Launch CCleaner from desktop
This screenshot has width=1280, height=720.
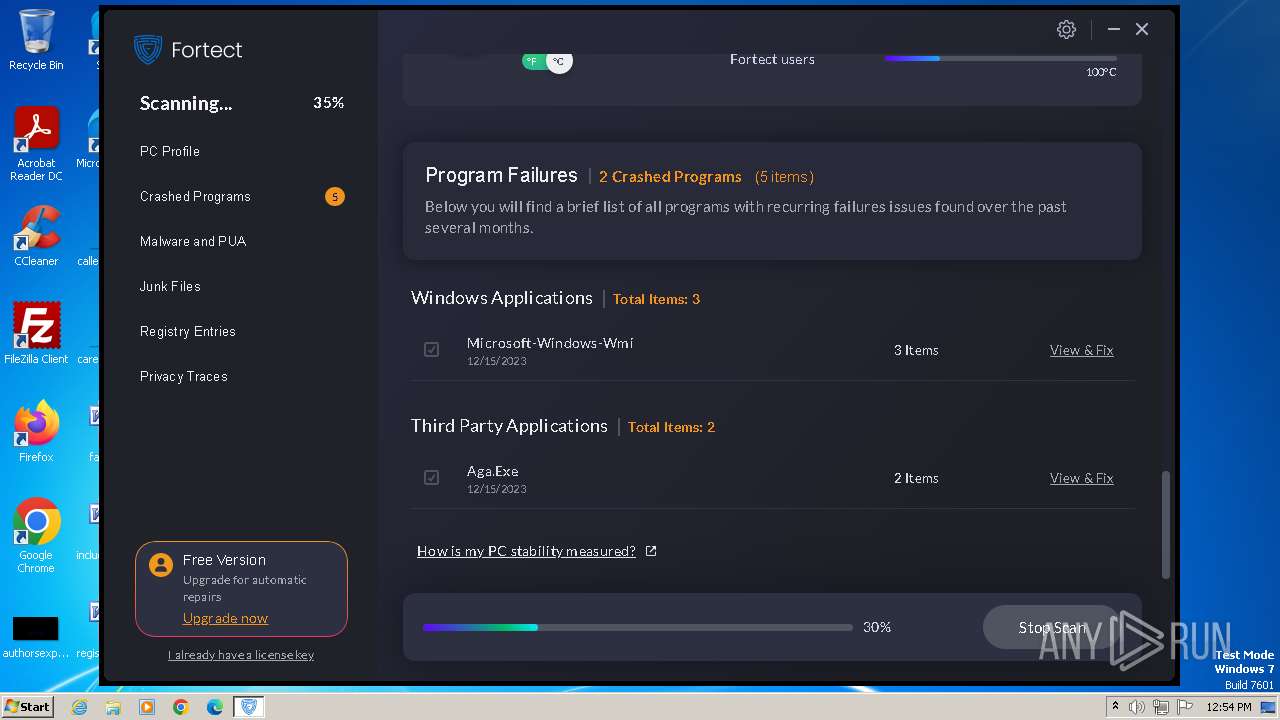[36, 236]
